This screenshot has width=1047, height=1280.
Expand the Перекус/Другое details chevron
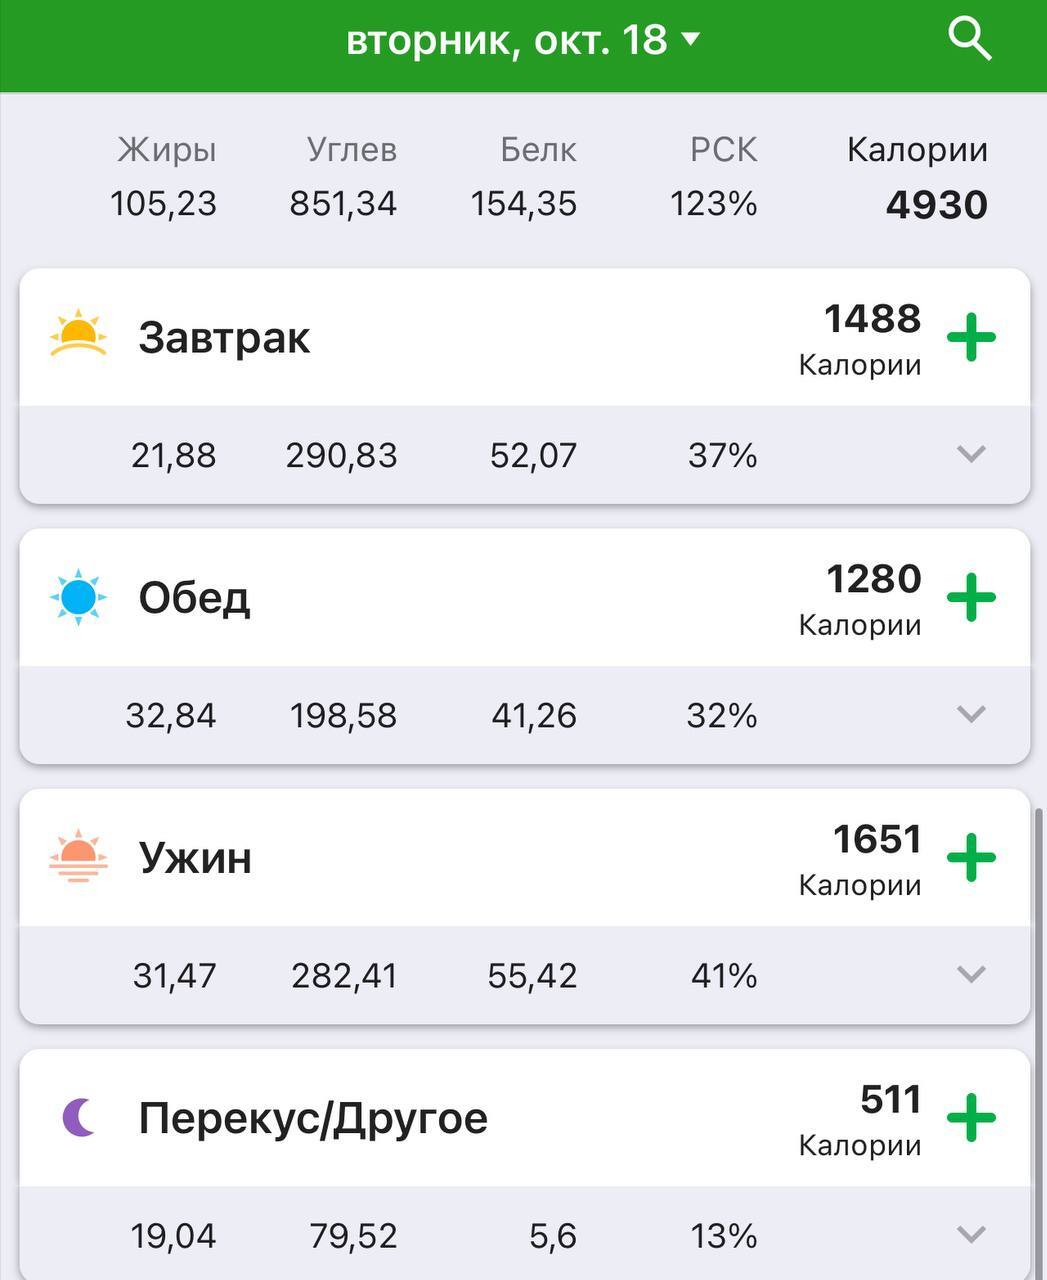tap(971, 1234)
